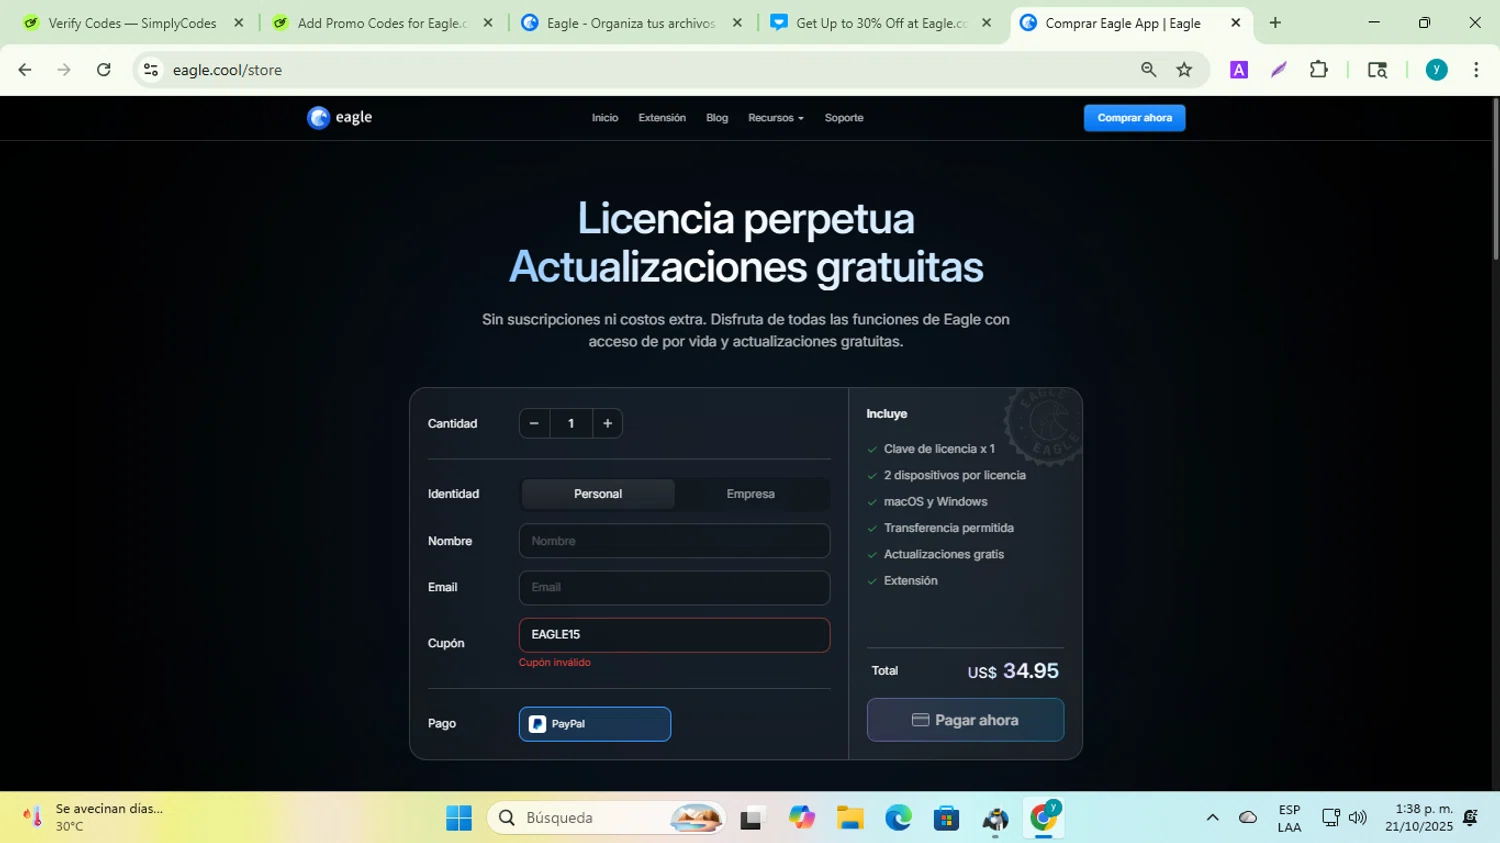The width and height of the screenshot is (1500, 843).
Task: Close the Add Promo Codes tab
Action: pos(488,23)
